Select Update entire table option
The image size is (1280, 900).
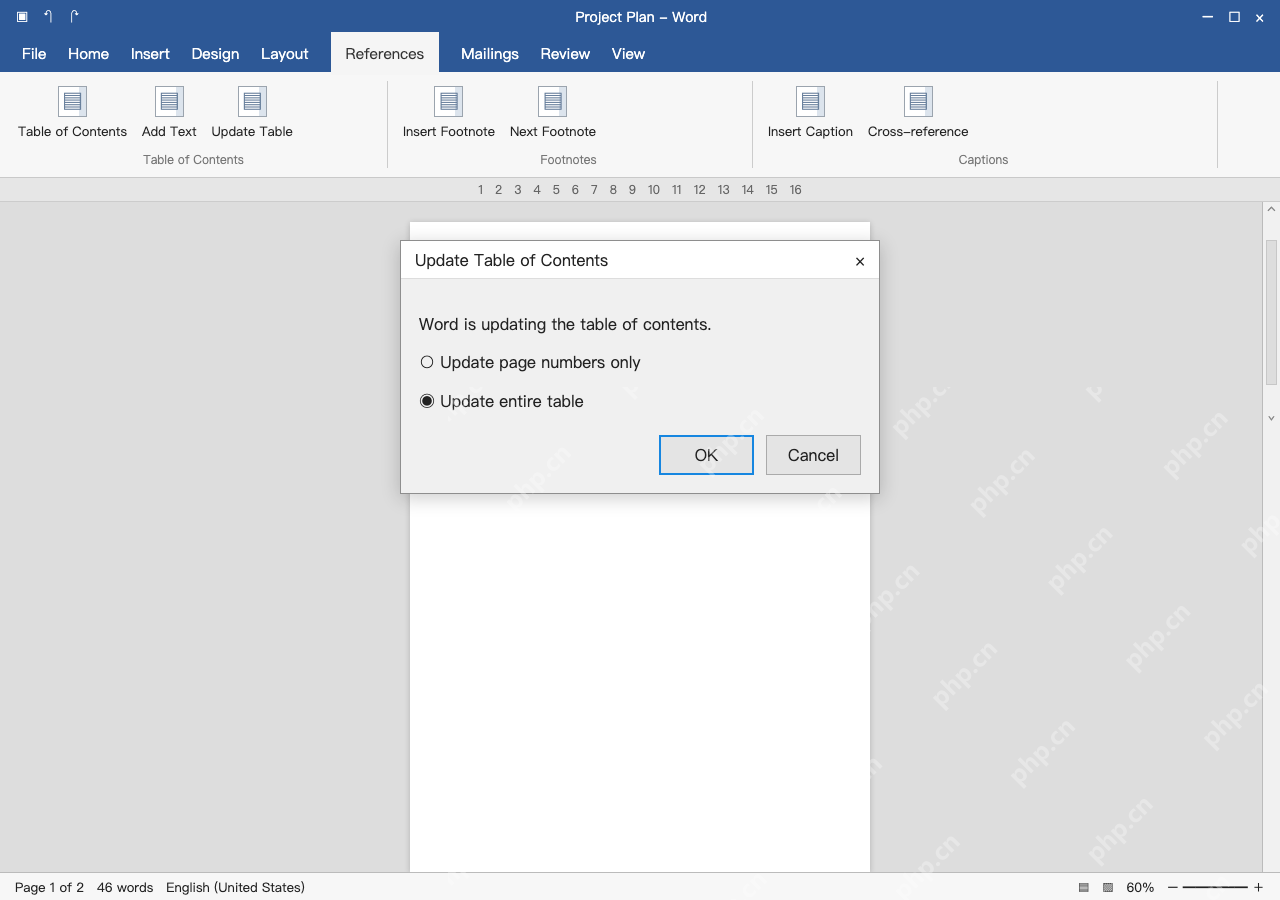(x=502, y=401)
